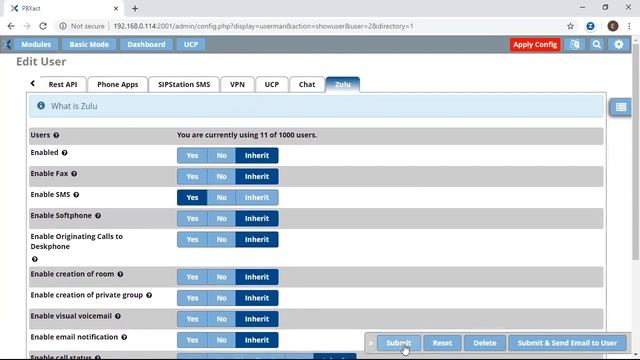Click the browser address bar URL
This screenshot has height=360, width=640.
pyautogui.click(x=263, y=26)
